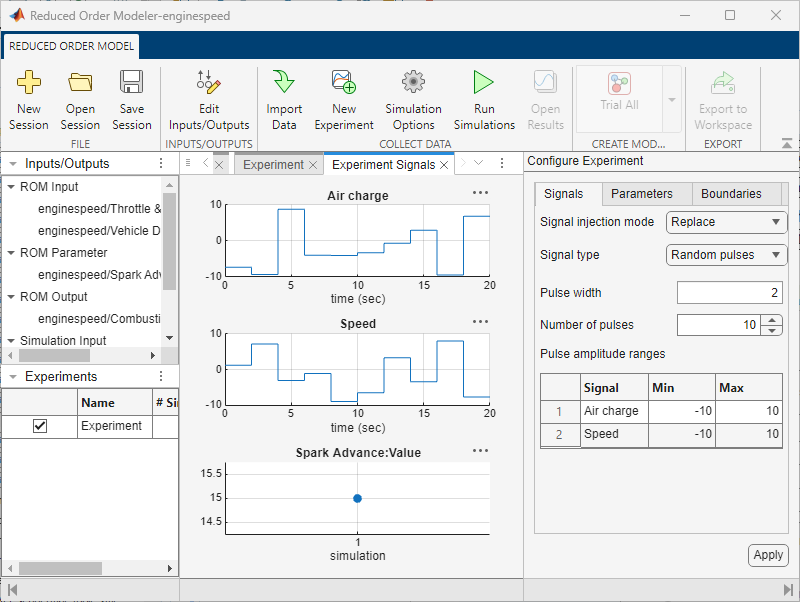Viewport: 800px width, 602px height.
Task: Enable the Experiment checkbox
Action: point(38,425)
